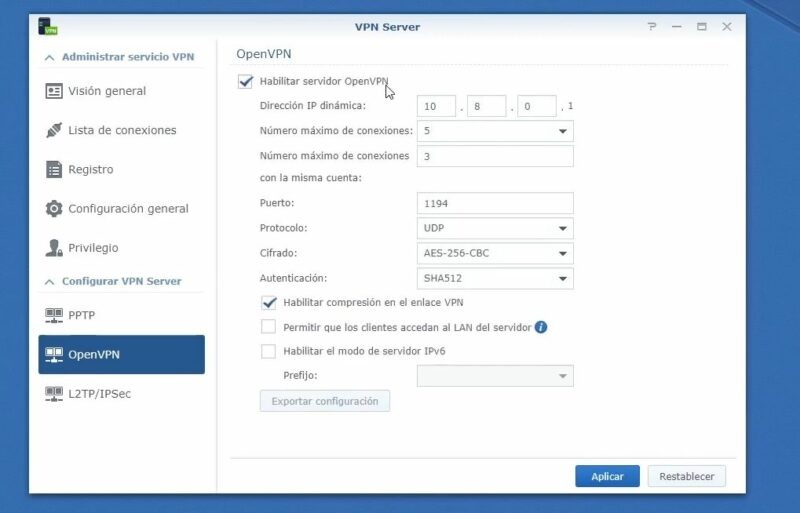Click the Registro document icon
This screenshot has height=513, width=800.
[x=54, y=169]
